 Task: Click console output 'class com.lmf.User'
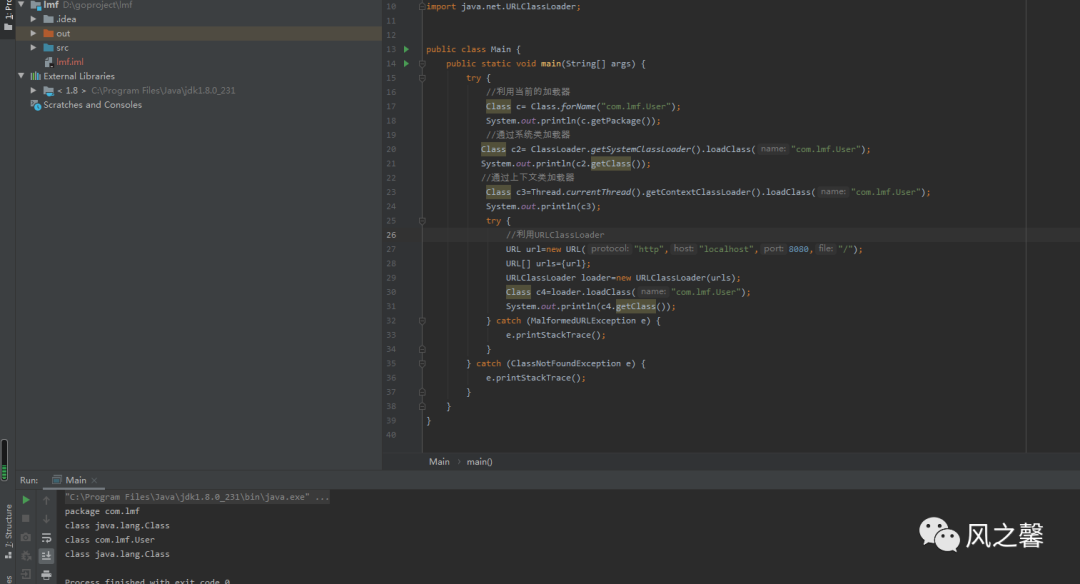tap(110, 540)
